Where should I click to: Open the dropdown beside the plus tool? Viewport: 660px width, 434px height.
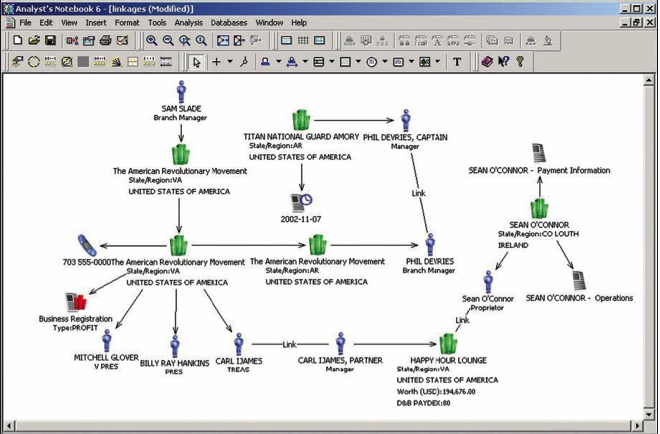point(230,62)
